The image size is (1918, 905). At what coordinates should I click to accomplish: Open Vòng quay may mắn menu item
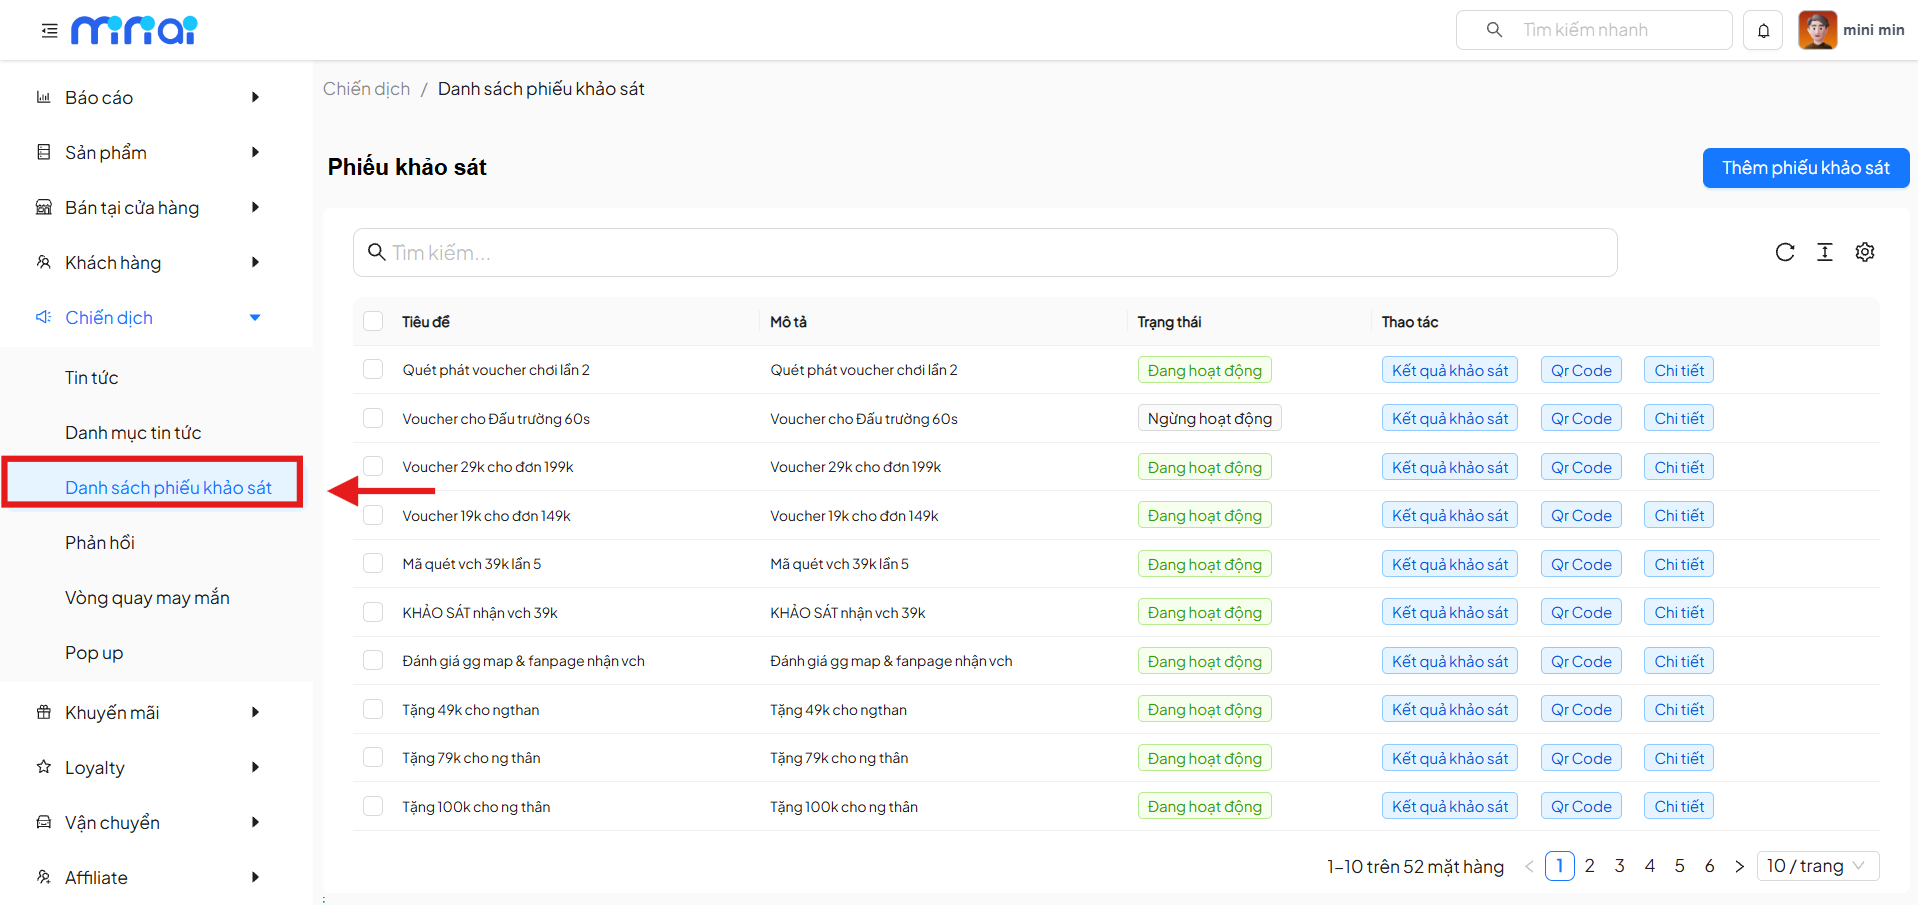147,597
